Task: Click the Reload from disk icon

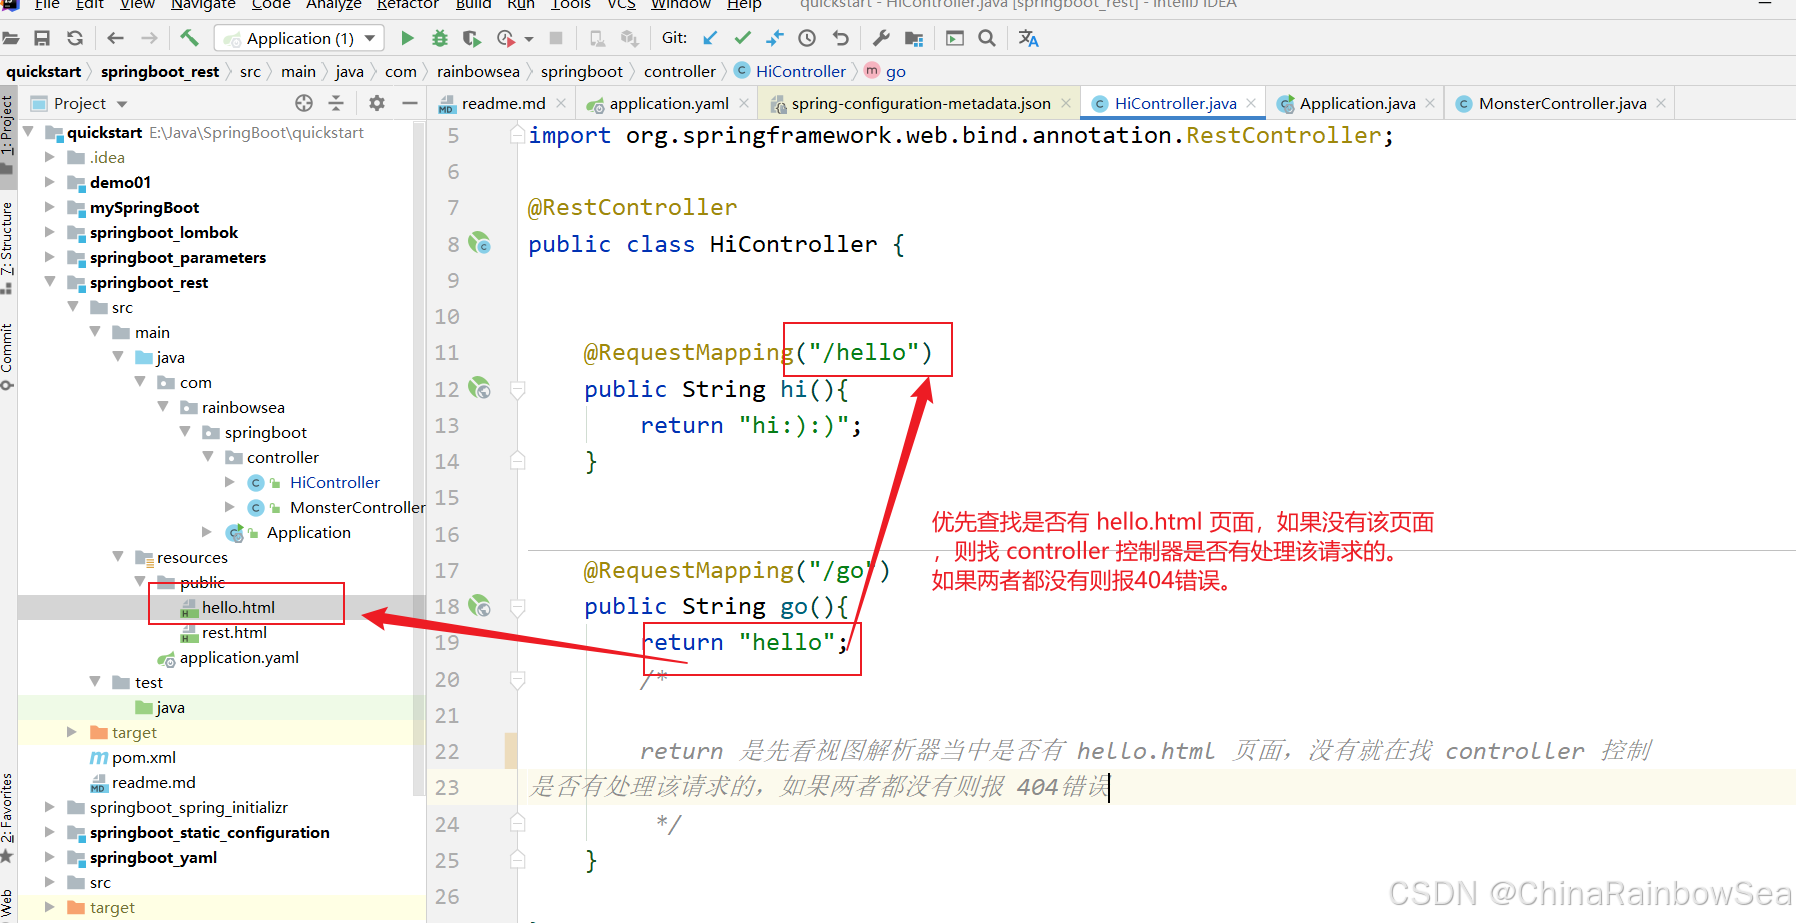Action: tap(75, 38)
